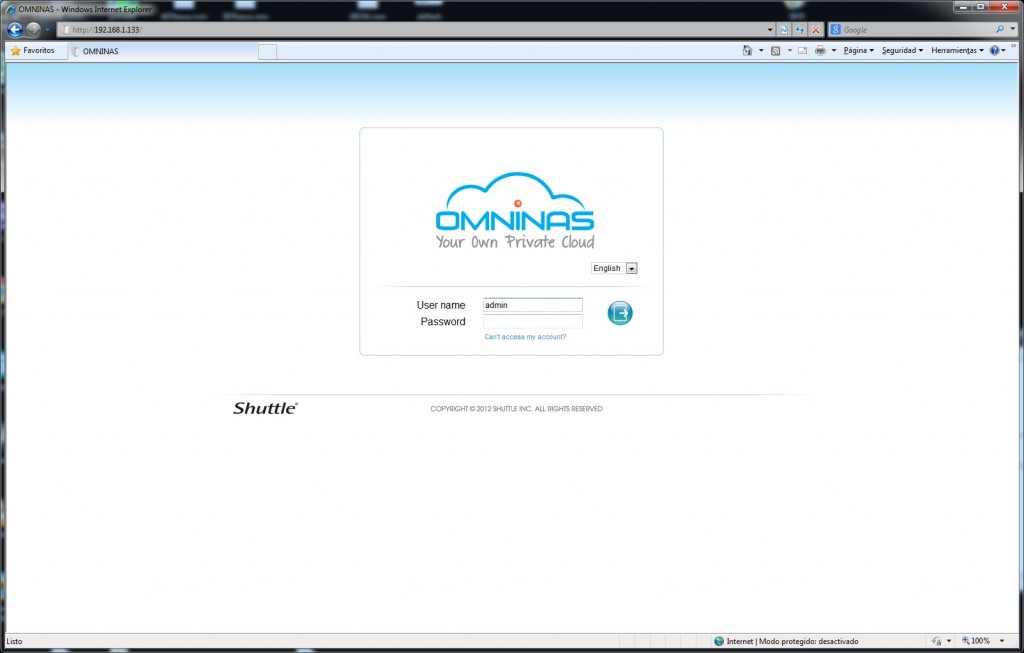Open the English language dropdown
The image size is (1024, 653).
click(x=614, y=268)
